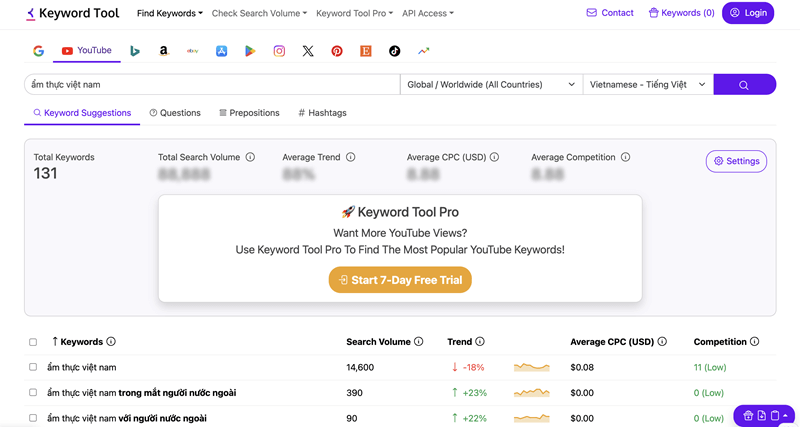Switch to eBay keyword search
This screenshot has width=800, height=427.
click(x=192, y=51)
